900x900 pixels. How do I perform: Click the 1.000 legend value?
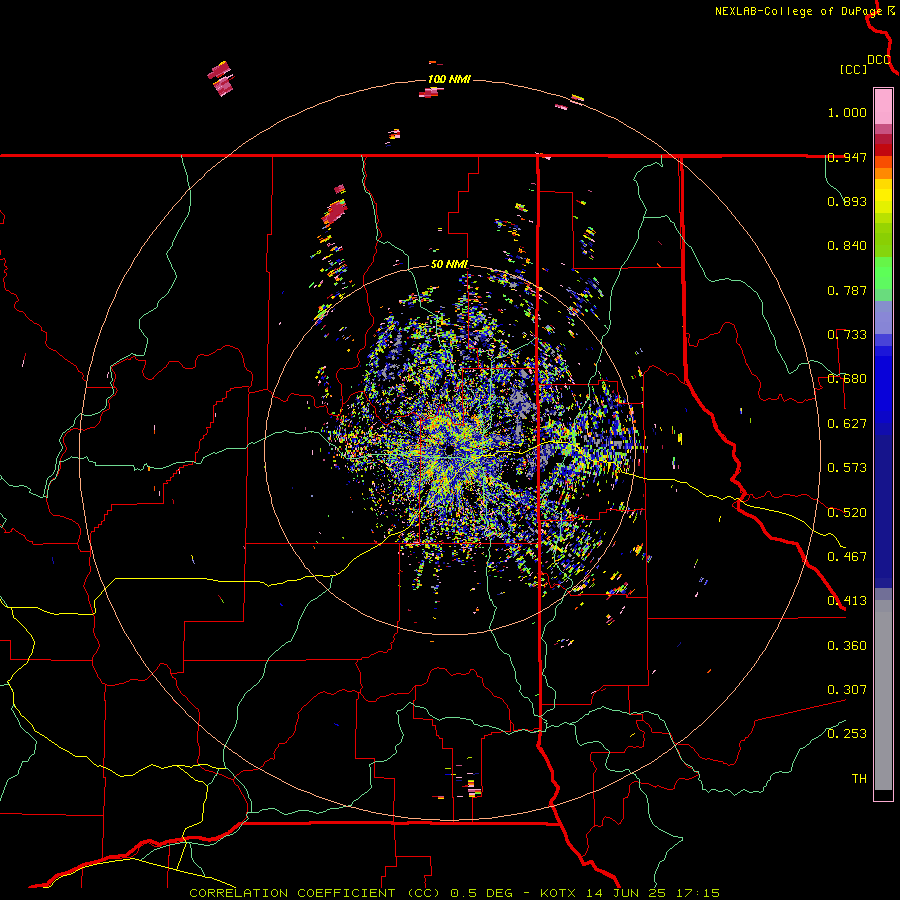tap(847, 112)
